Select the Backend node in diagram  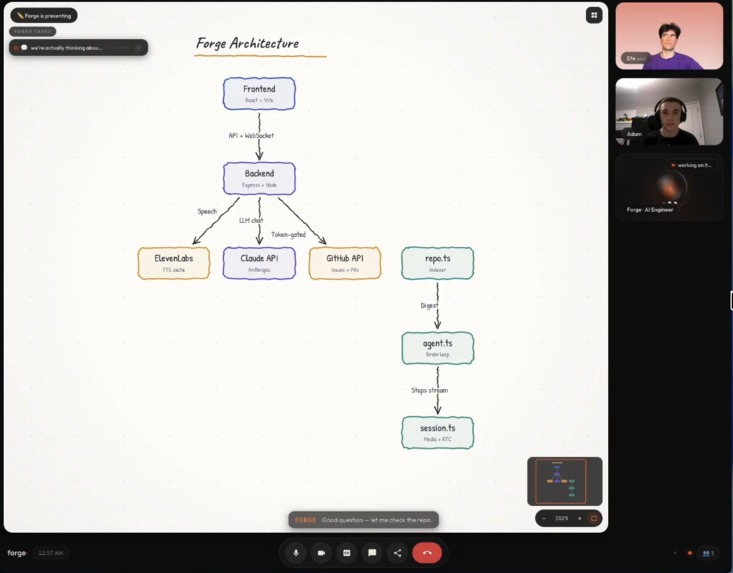coord(259,179)
